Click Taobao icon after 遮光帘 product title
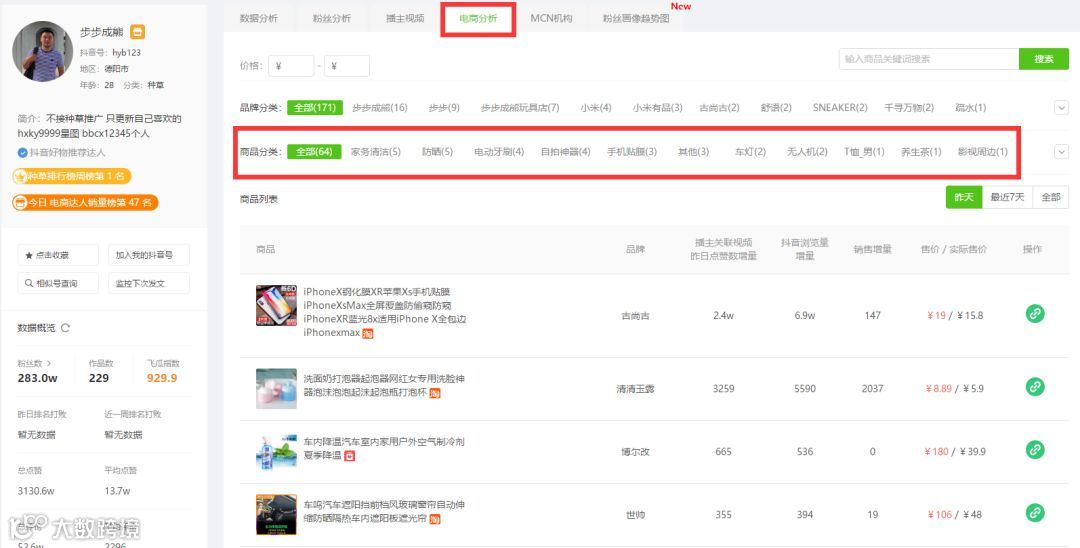 tap(435, 519)
